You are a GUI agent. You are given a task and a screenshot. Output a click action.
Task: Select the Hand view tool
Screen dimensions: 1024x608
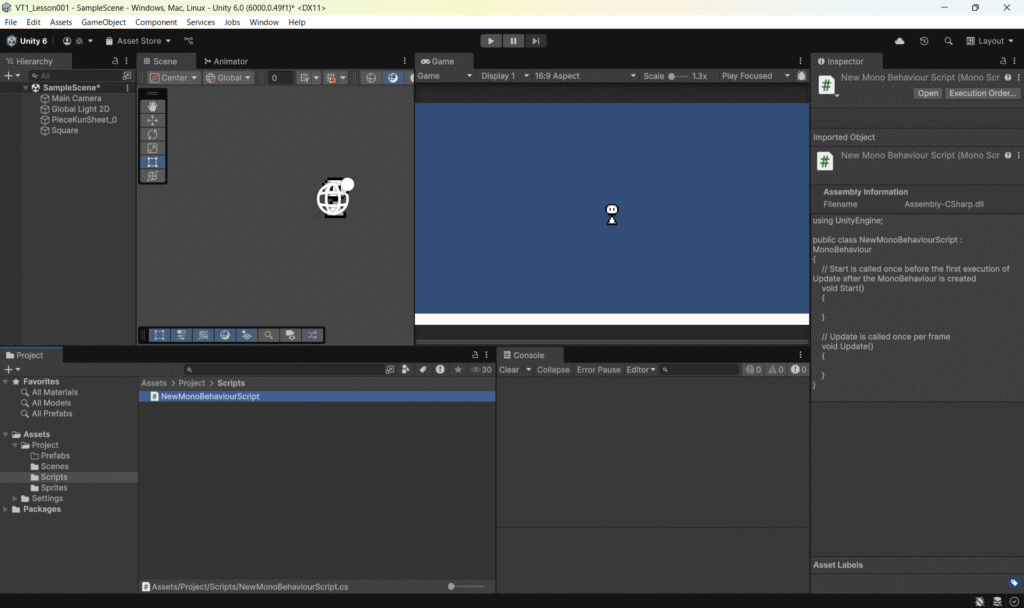click(x=152, y=106)
